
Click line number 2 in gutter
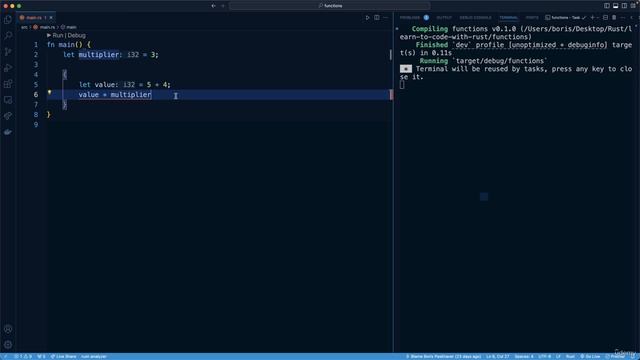(36, 55)
